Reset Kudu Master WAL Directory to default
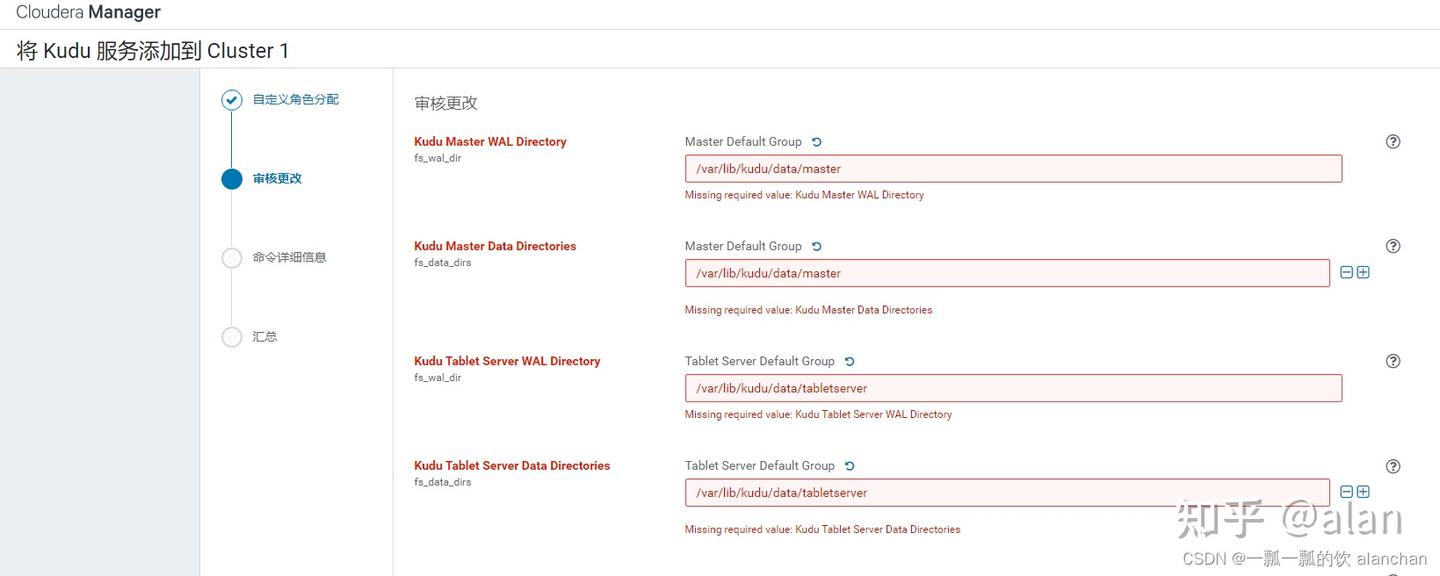Viewport: 1440px width, 576px height. pyautogui.click(x=816, y=141)
